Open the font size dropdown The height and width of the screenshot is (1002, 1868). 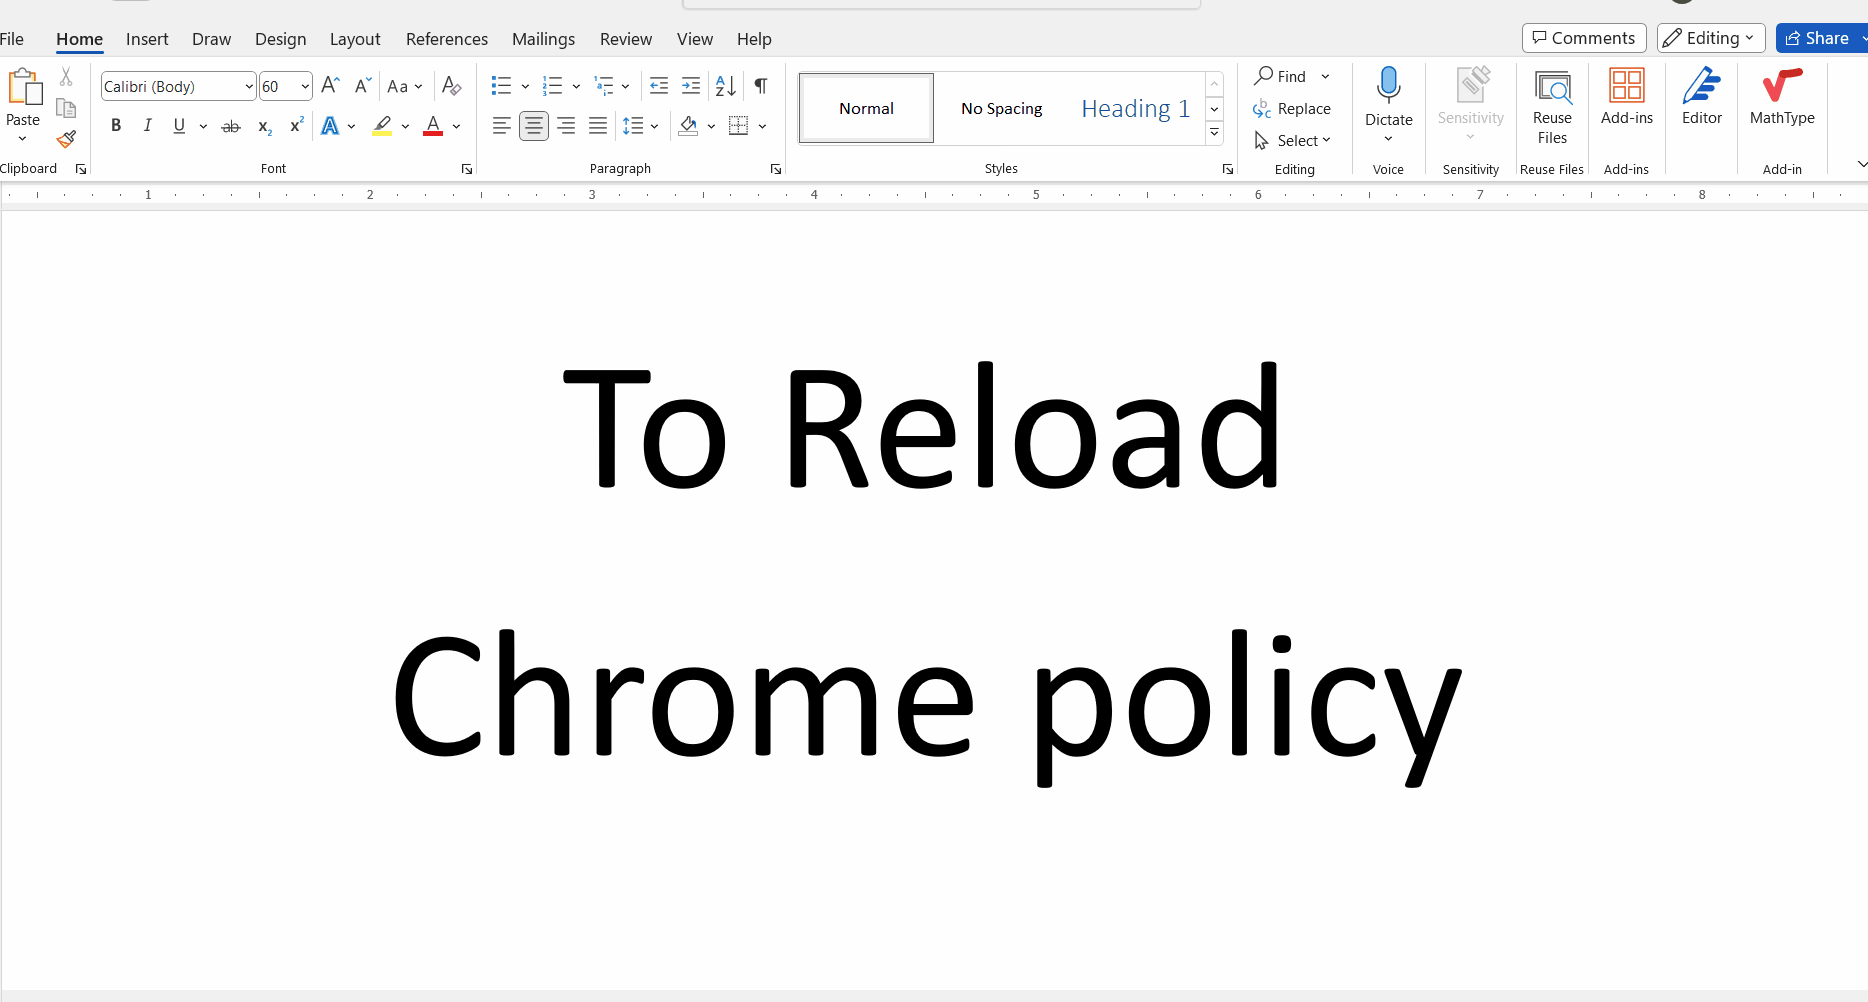(x=305, y=87)
